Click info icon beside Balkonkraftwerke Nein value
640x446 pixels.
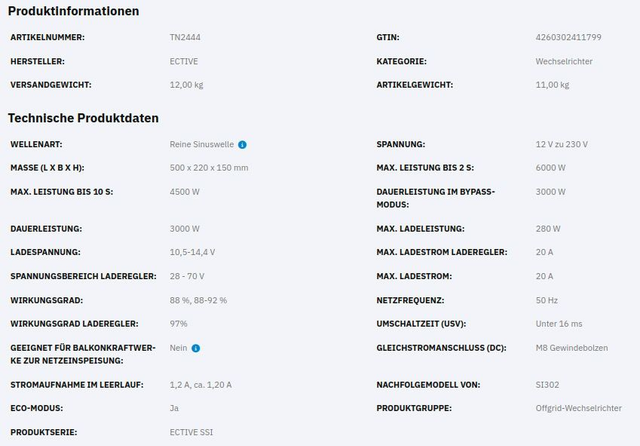[196, 348]
